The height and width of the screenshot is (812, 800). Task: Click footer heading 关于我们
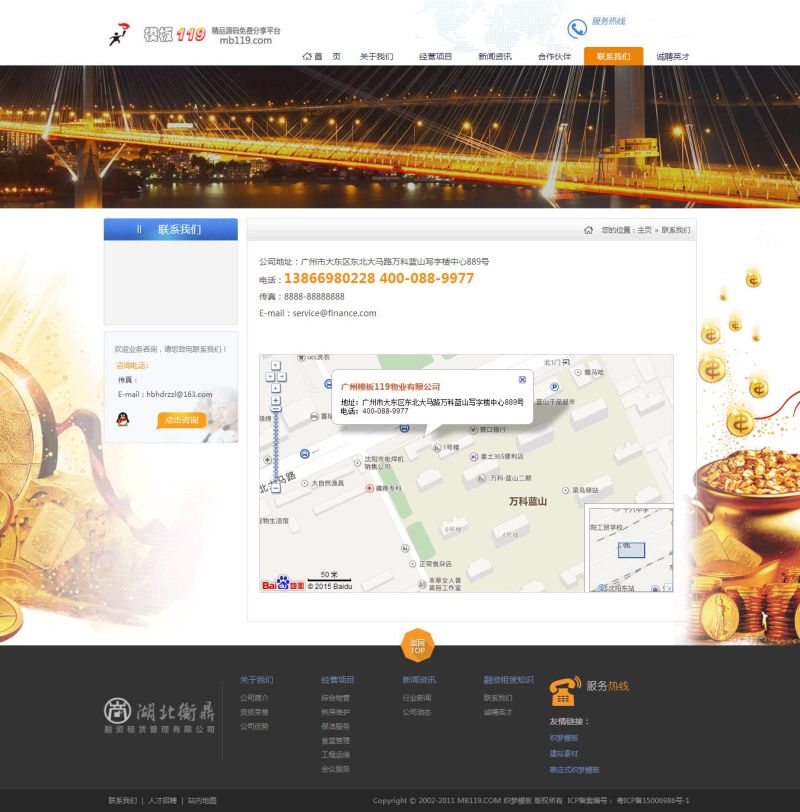(x=256, y=680)
